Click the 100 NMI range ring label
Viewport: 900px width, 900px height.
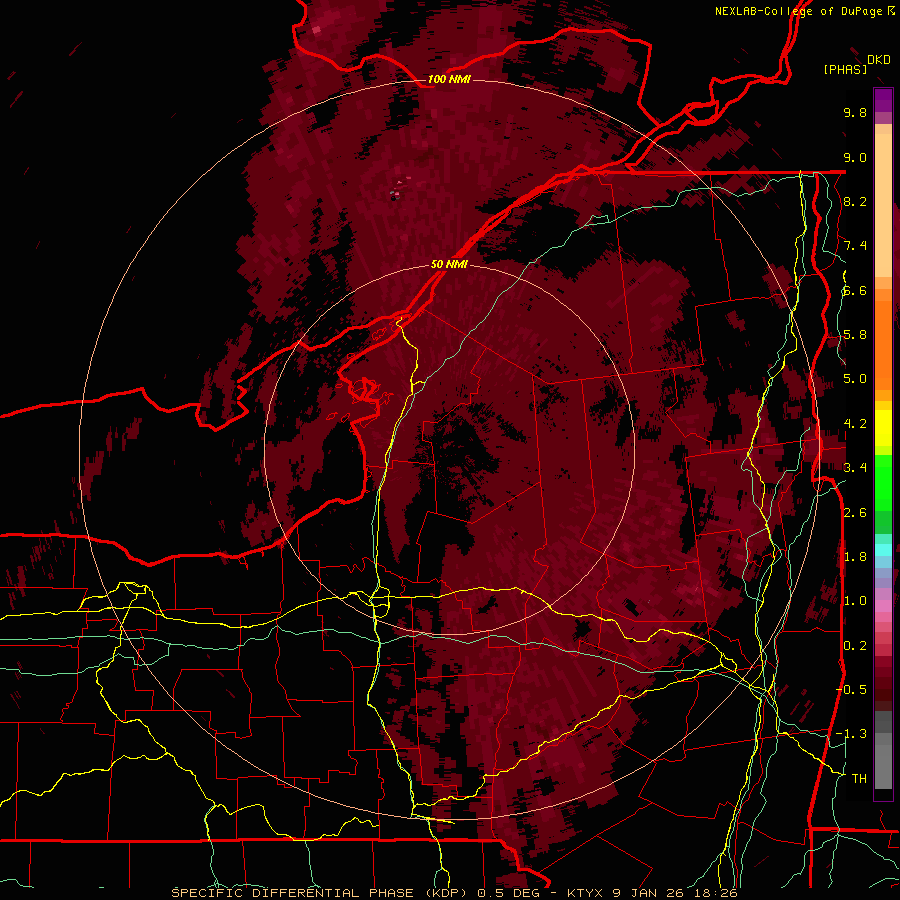click(449, 79)
